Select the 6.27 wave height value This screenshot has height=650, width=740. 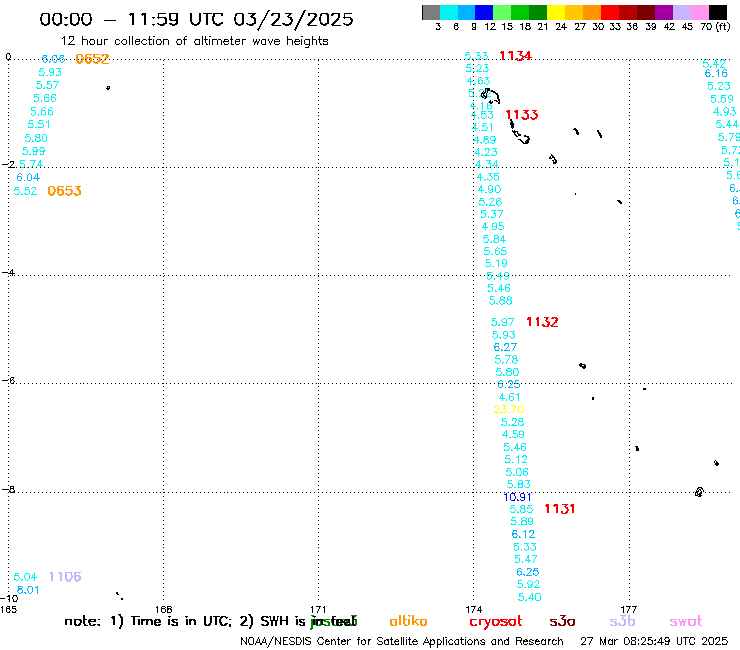505,347
